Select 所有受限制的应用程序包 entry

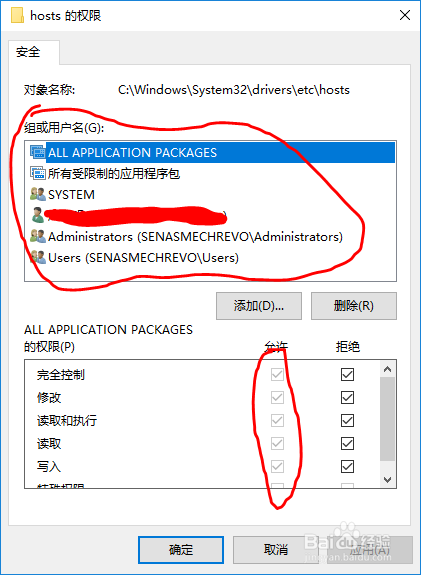click(212, 173)
